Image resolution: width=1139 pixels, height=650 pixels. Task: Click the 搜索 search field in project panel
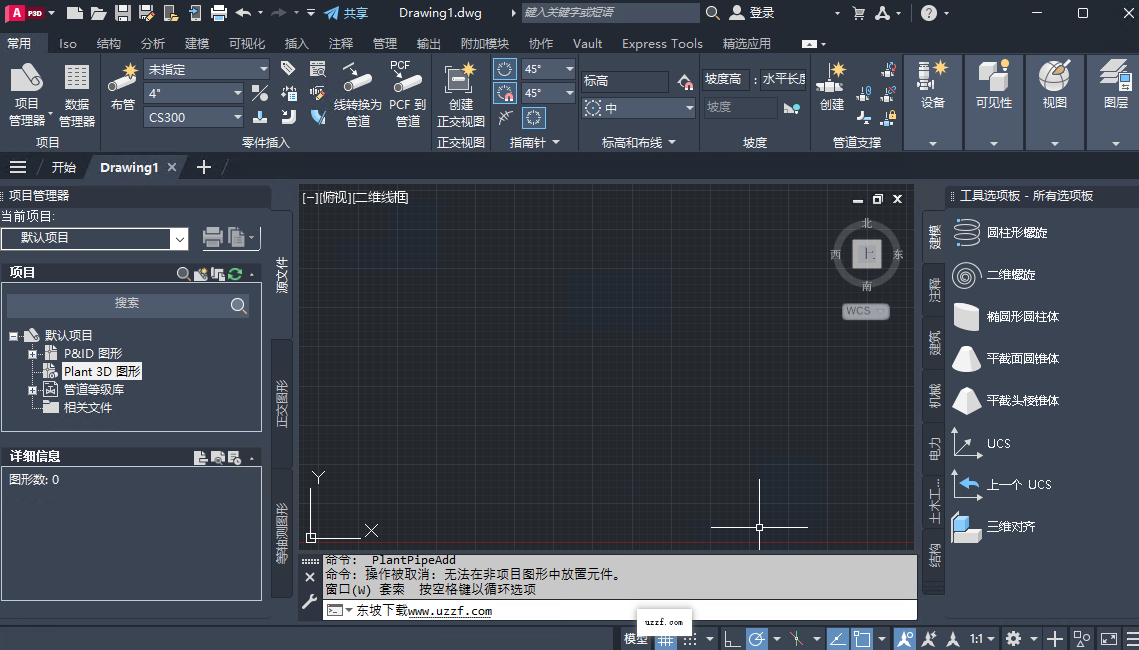pyautogui.click(x=130, y=304)
